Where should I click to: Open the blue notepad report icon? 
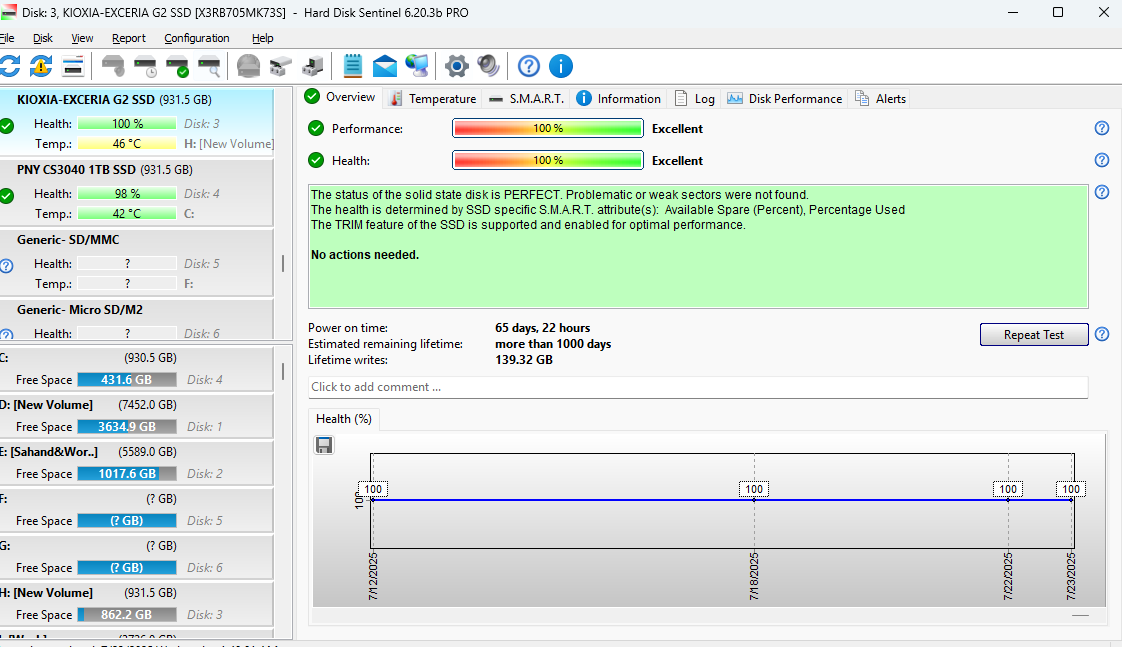click(x=353, y=67)
